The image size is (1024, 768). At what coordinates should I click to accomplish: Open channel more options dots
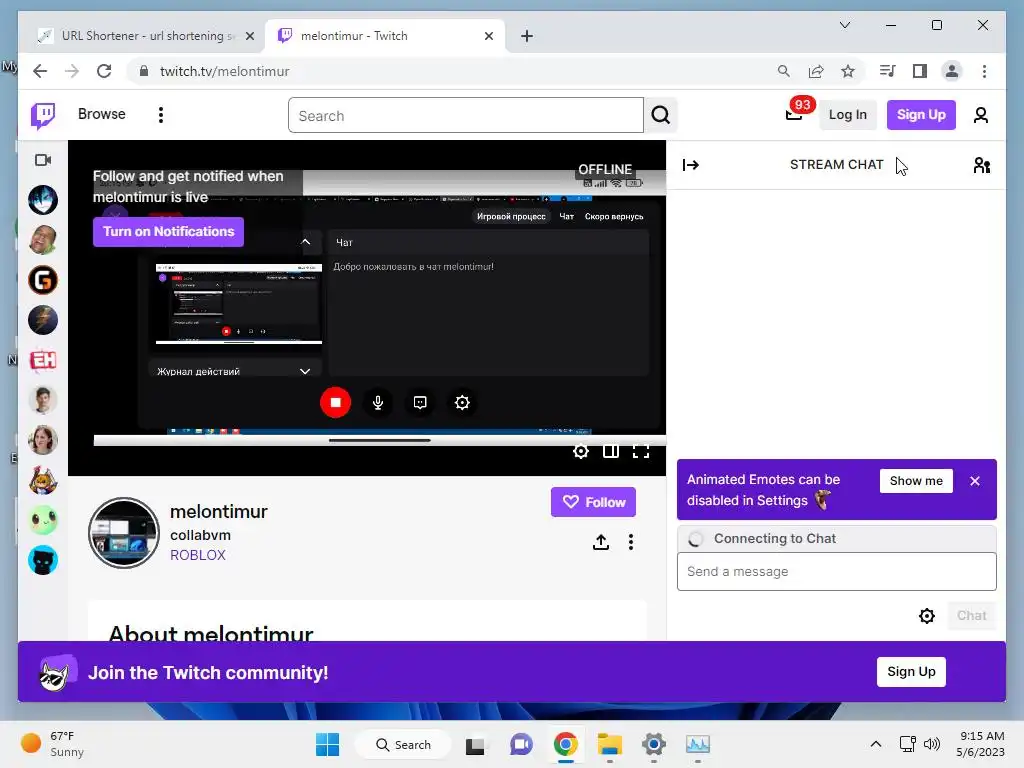click(631, 542)
